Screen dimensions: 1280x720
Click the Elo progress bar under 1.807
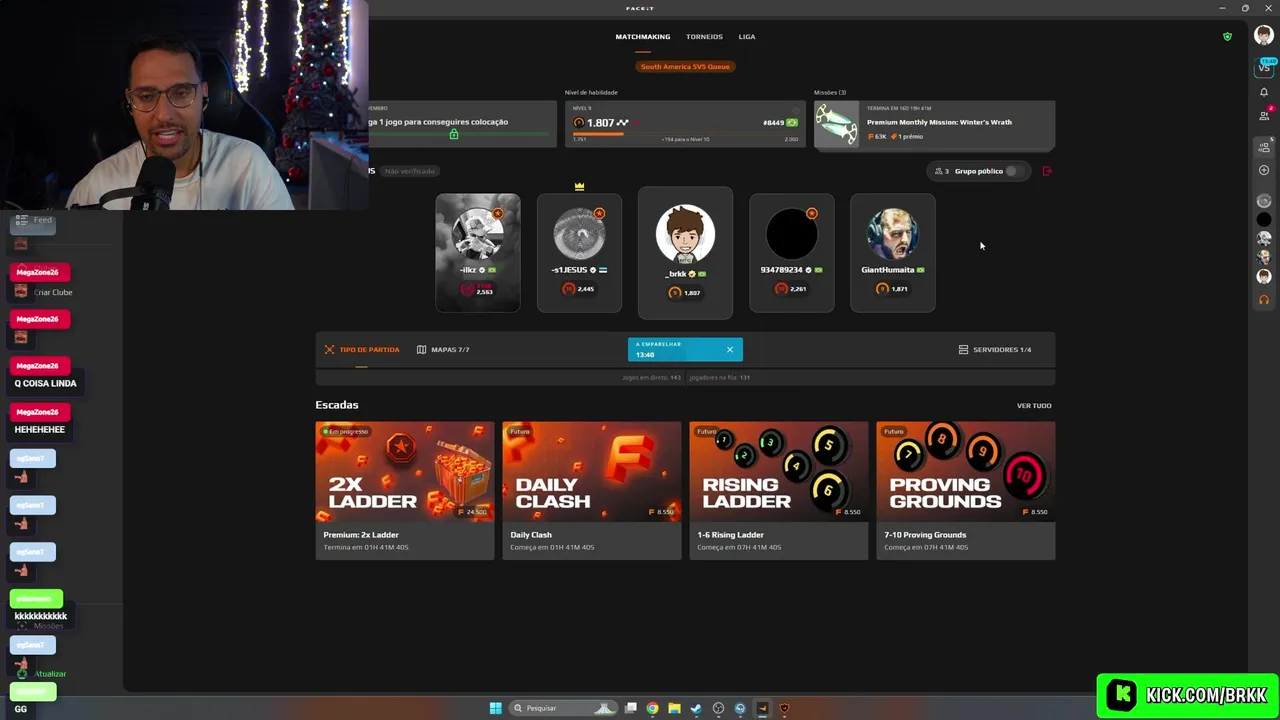685,133
